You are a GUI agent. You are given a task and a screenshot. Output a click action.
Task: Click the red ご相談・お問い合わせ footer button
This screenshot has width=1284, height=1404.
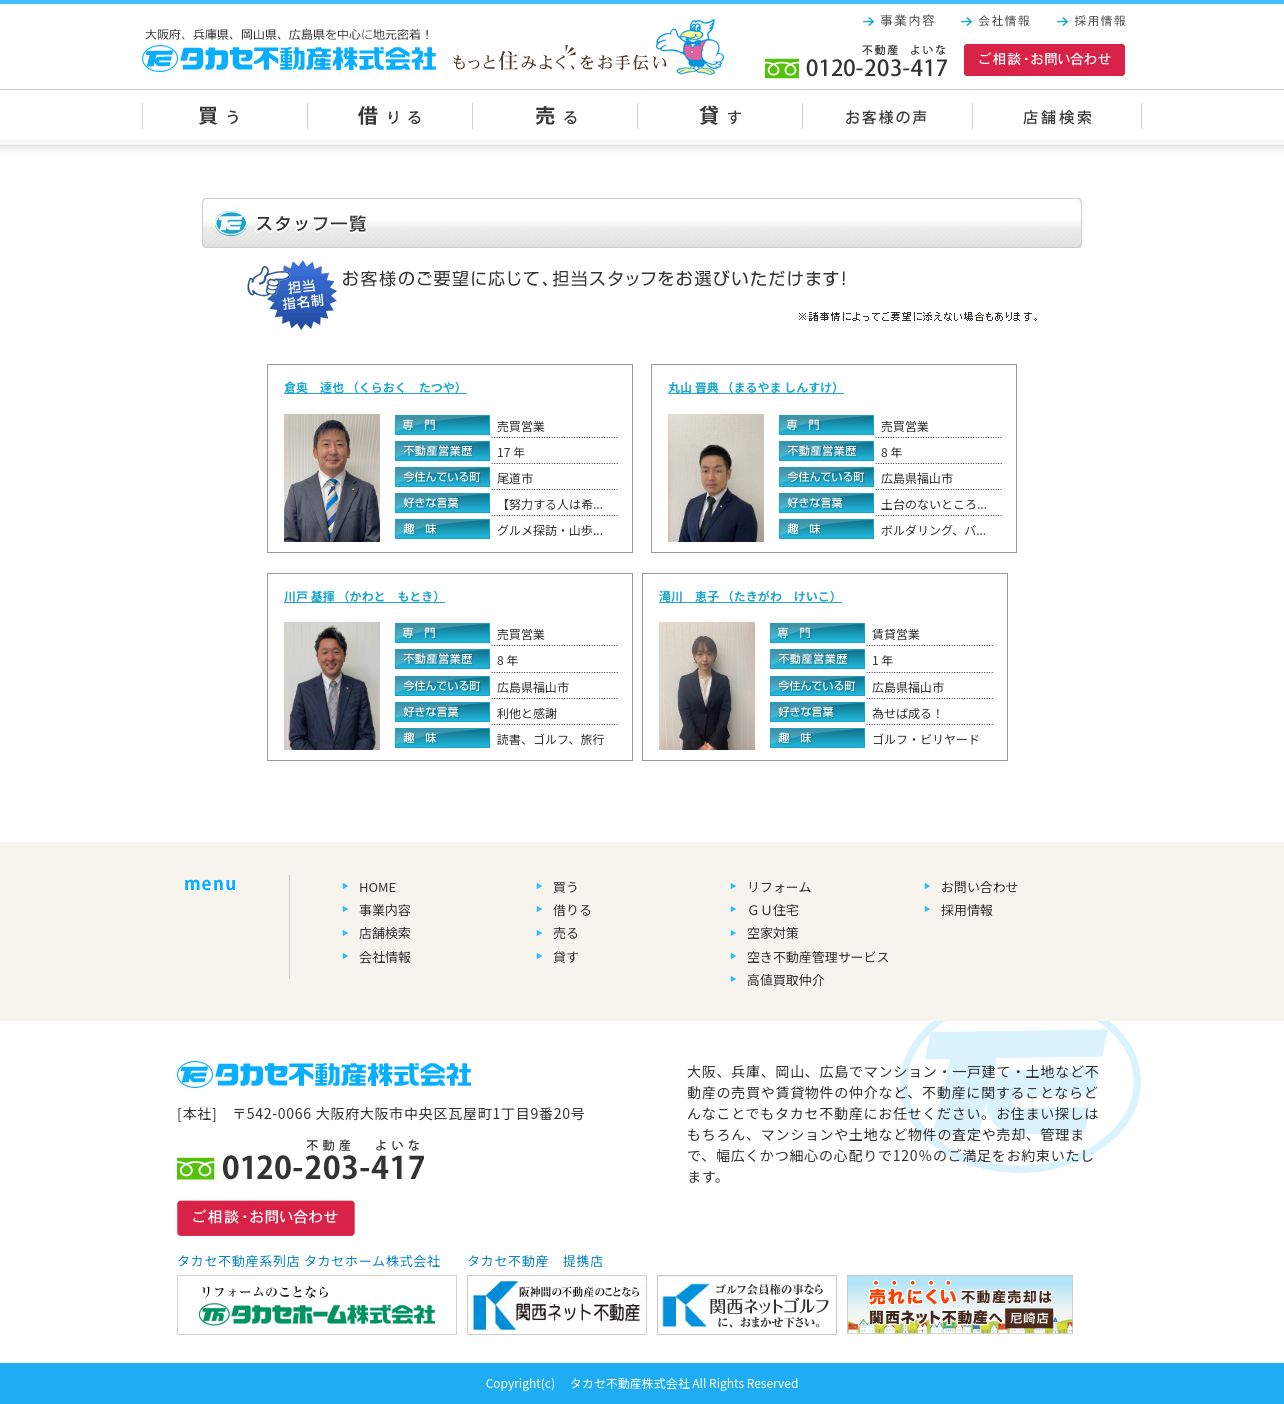[x=266, y=1218]
